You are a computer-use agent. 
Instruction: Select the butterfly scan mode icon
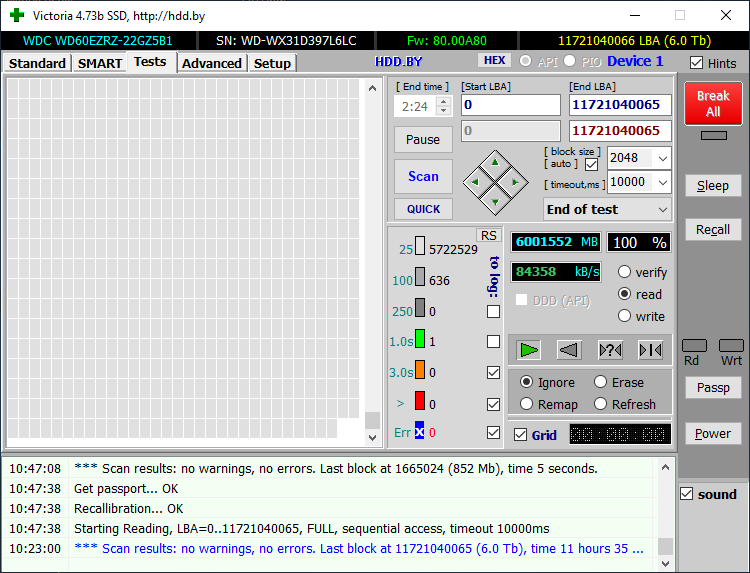[650, 349]
